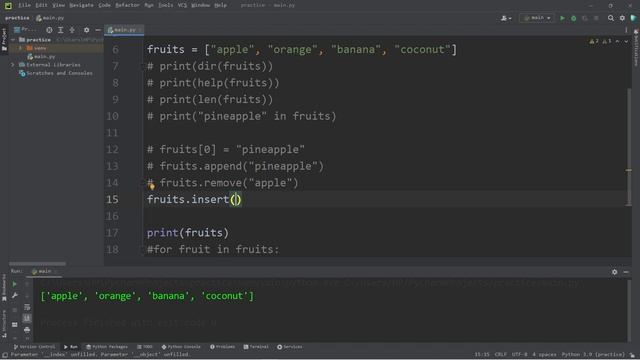Open the VCS menu
The image size is (640, 360).
[182, 5]
